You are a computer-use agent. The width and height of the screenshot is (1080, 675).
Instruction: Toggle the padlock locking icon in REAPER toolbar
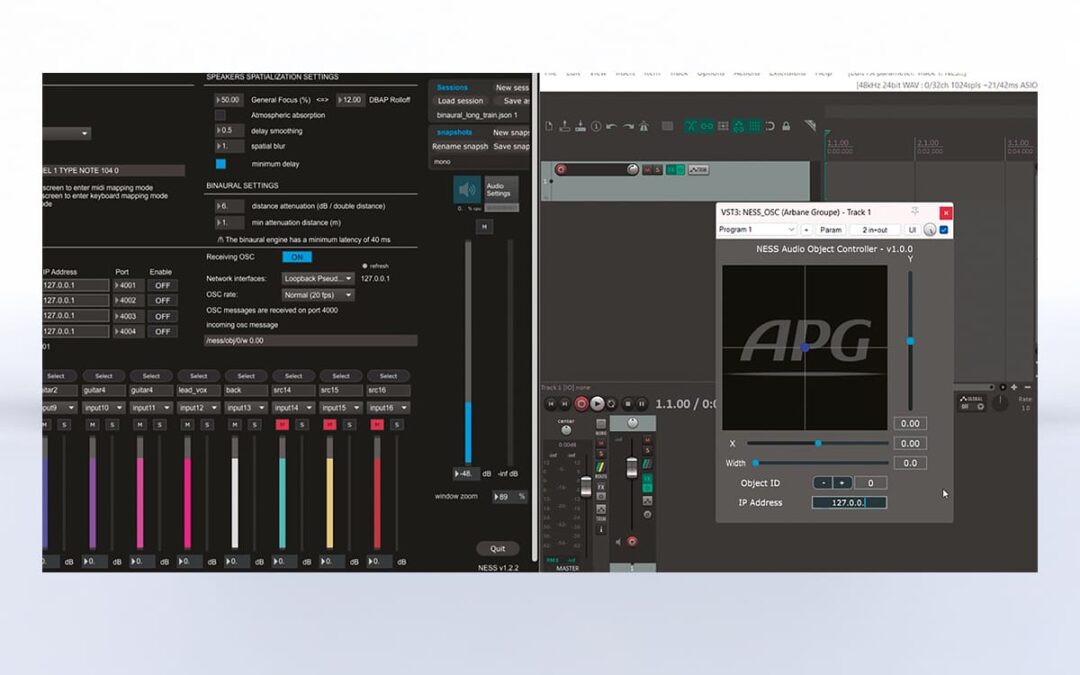(786, 126)
